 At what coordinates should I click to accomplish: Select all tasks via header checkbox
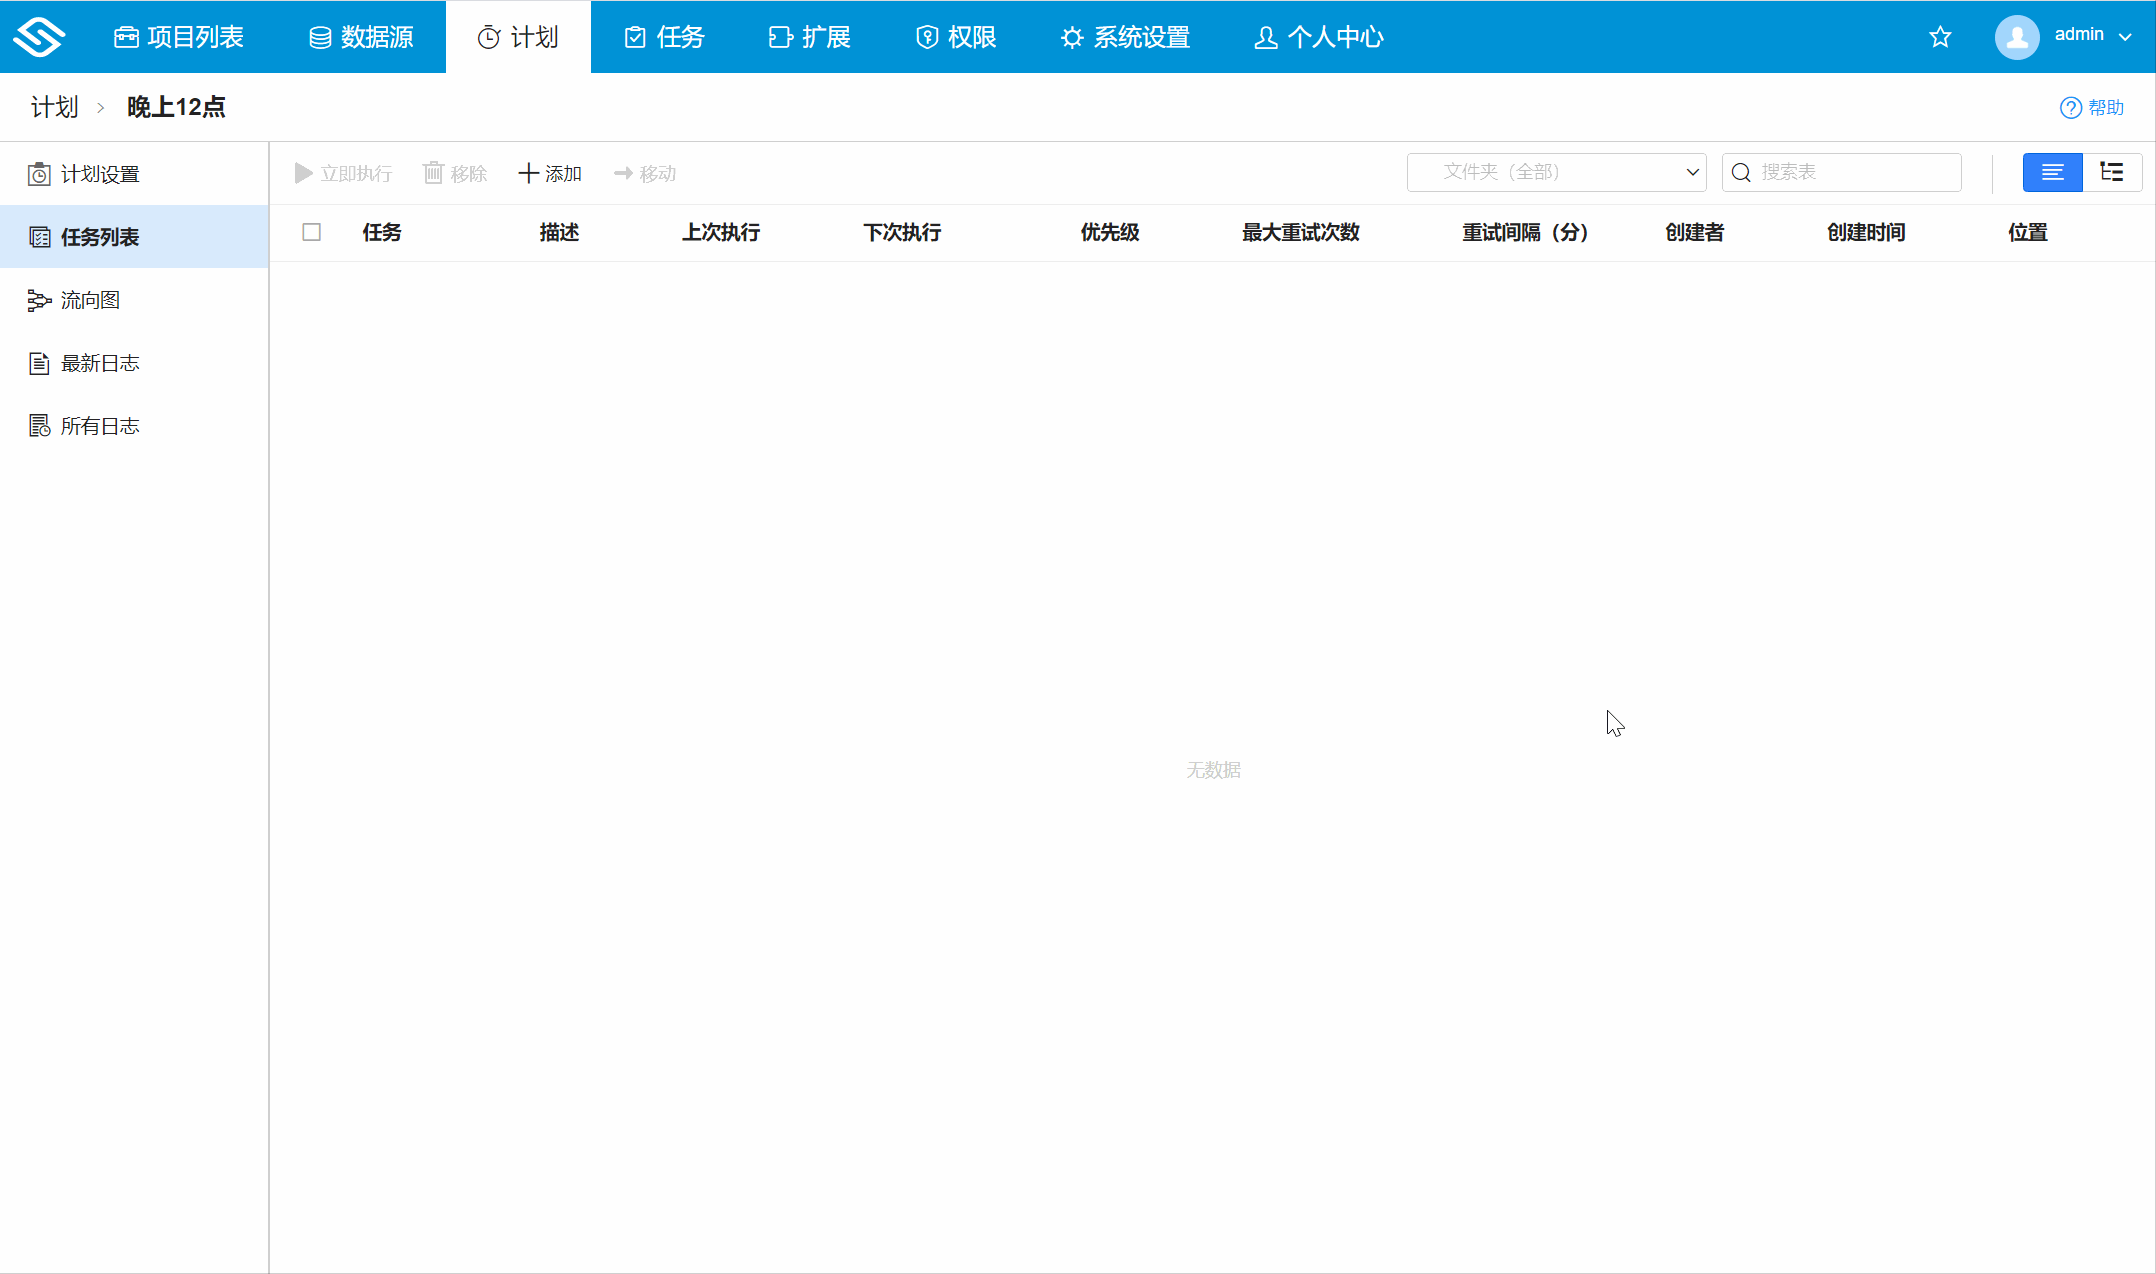(x=311, y=231)
